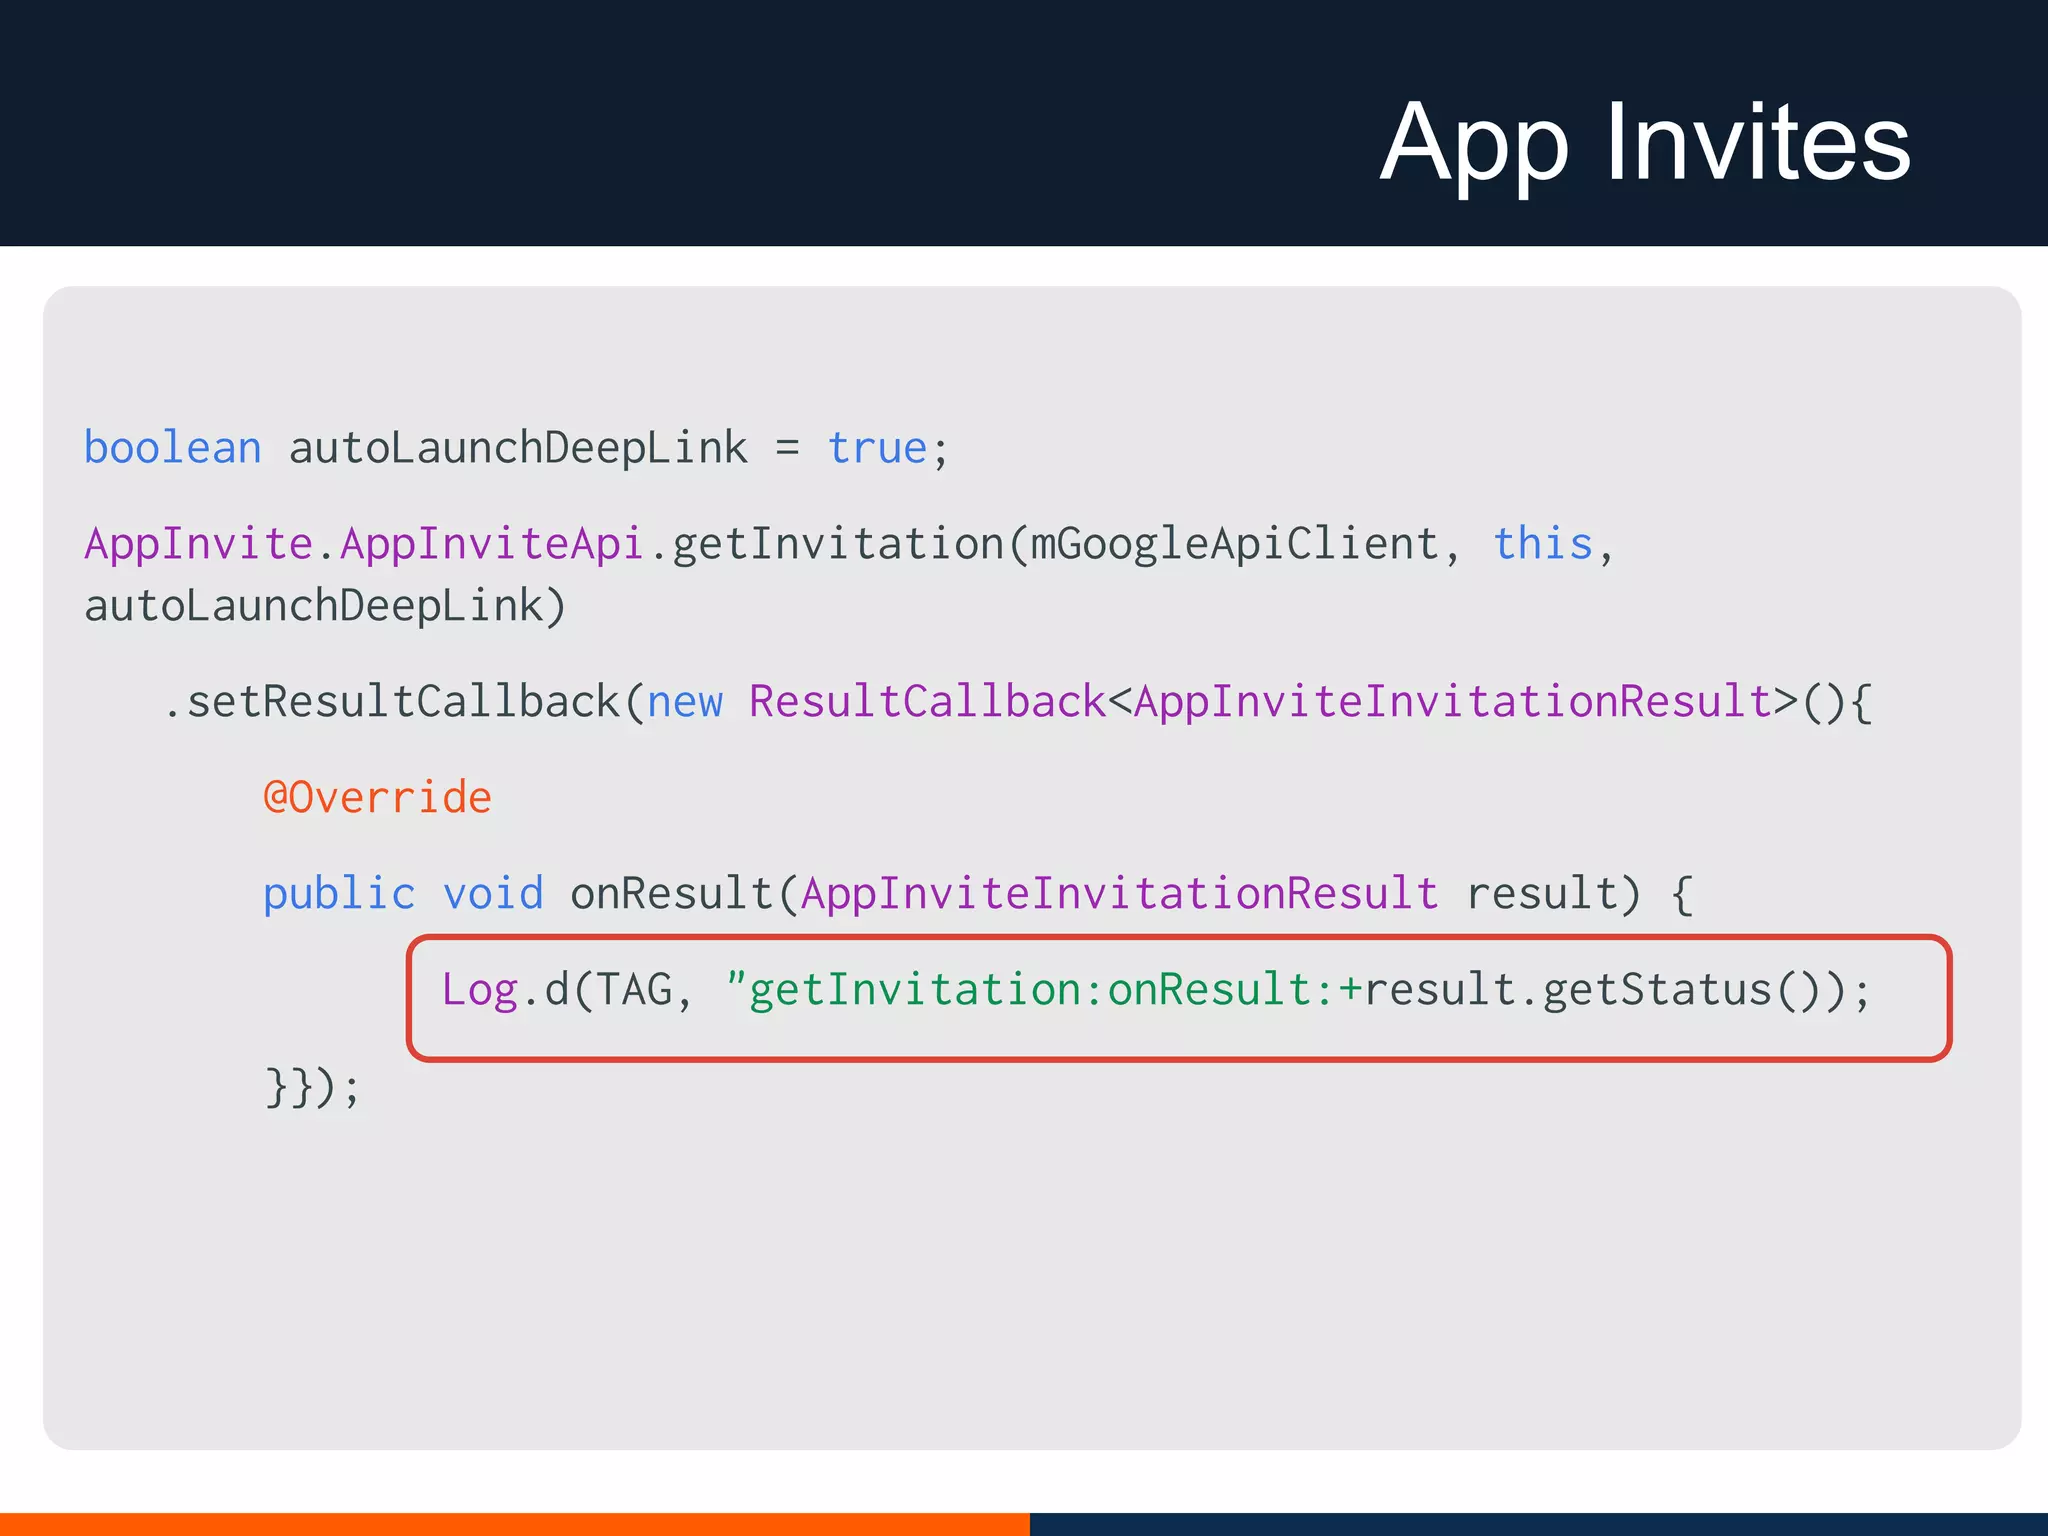The image size is (2048, 1536).
Task: Click the closing '}});' line
Action: (x=312, y=1087)
